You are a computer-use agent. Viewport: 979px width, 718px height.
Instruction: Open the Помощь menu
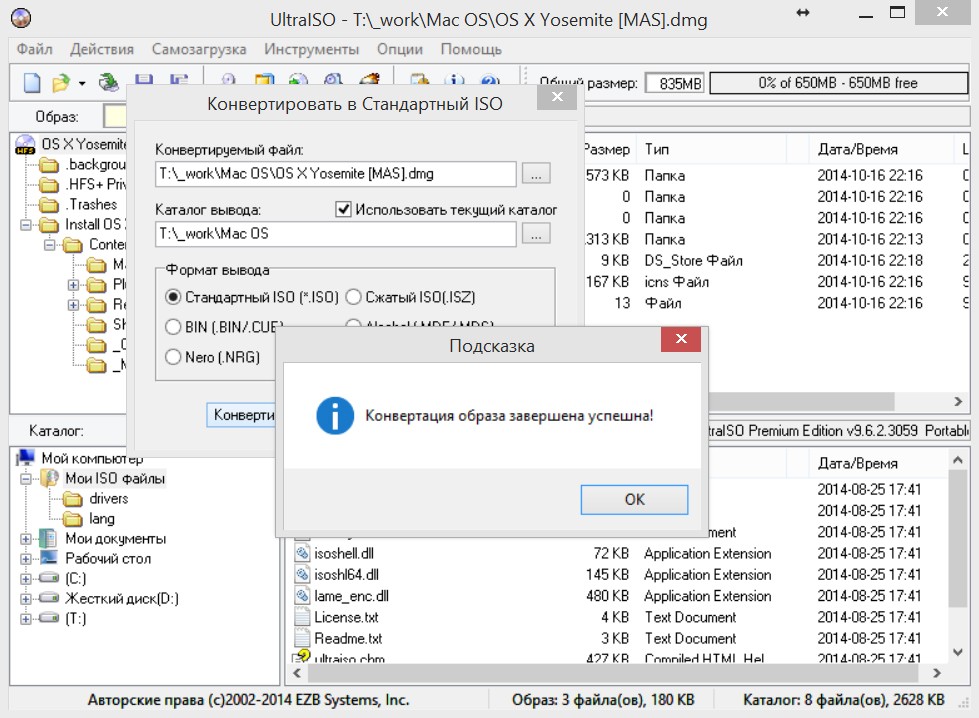tap(471, 49)
